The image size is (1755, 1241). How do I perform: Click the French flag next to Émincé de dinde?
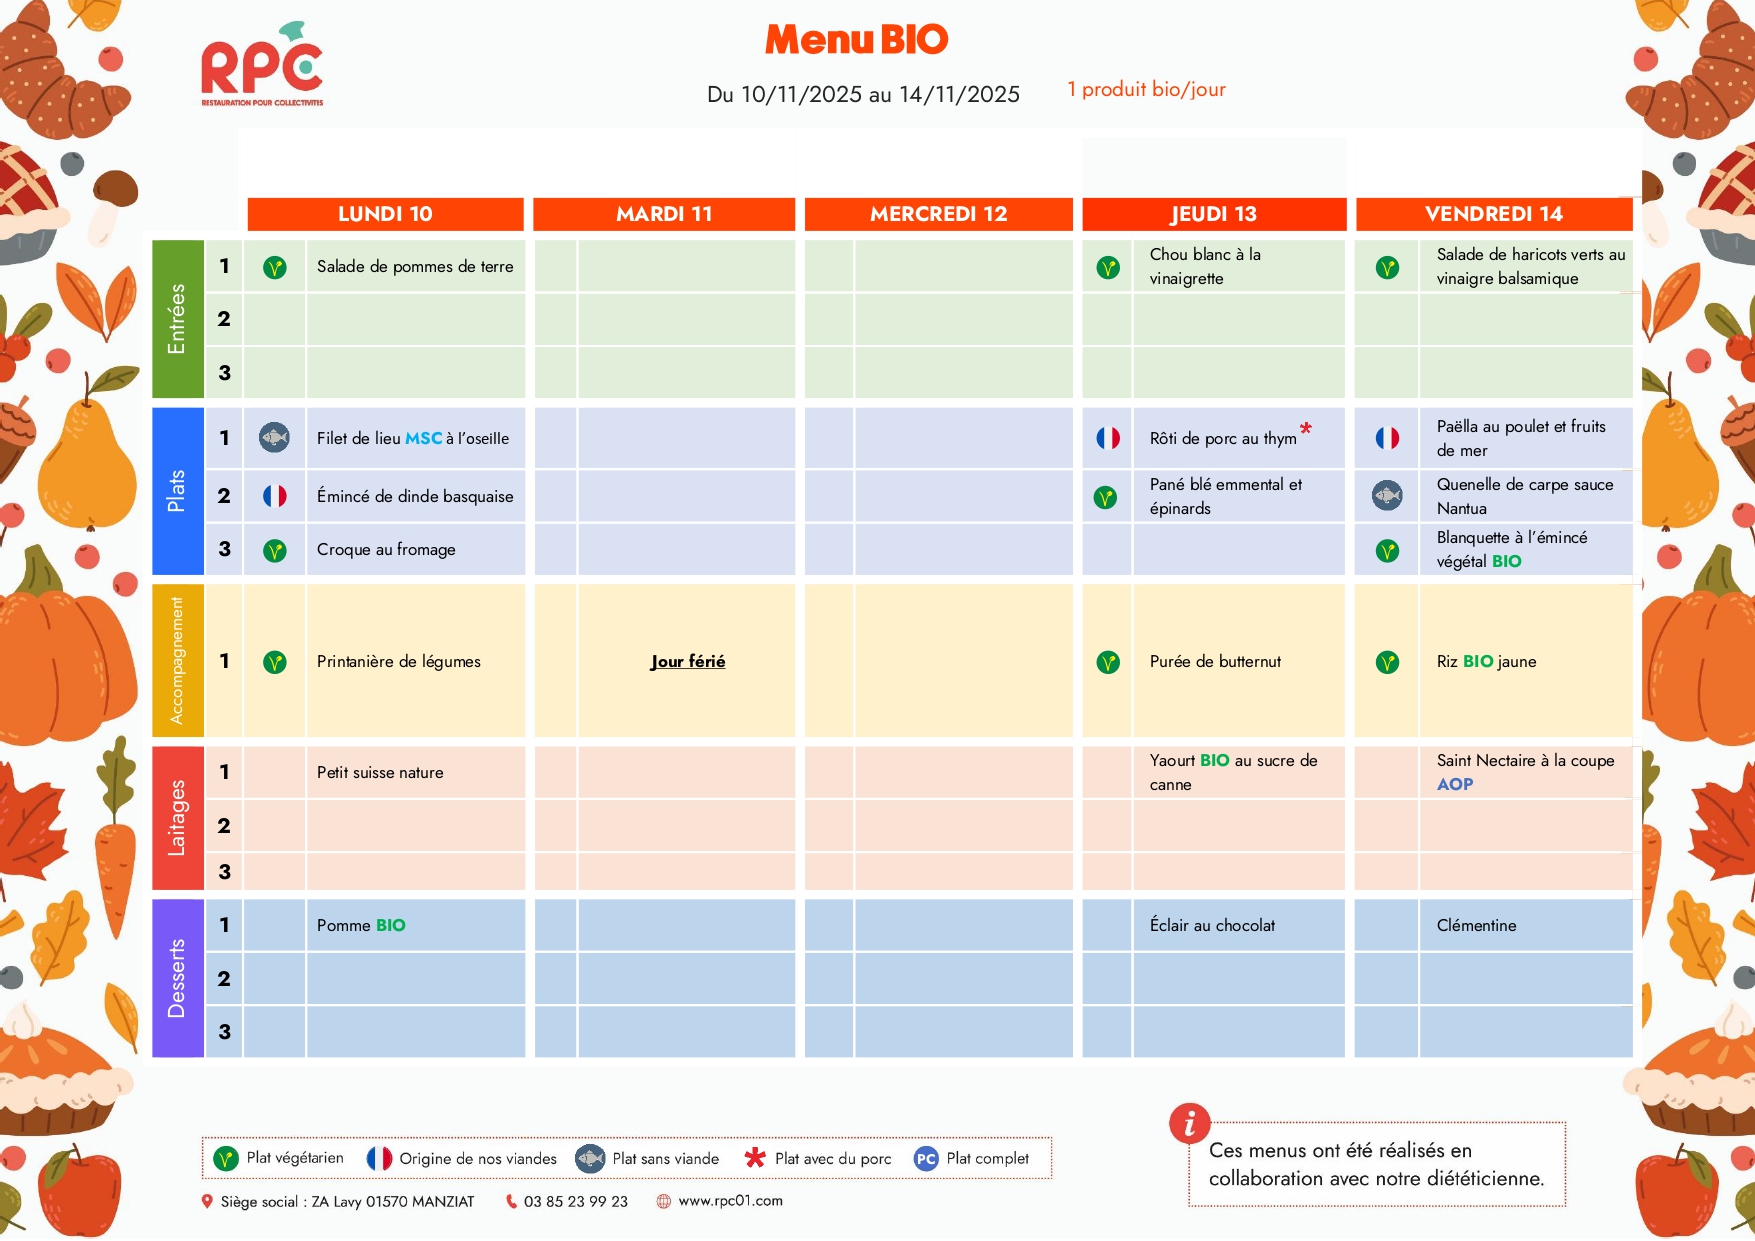[x=274, y=496]
